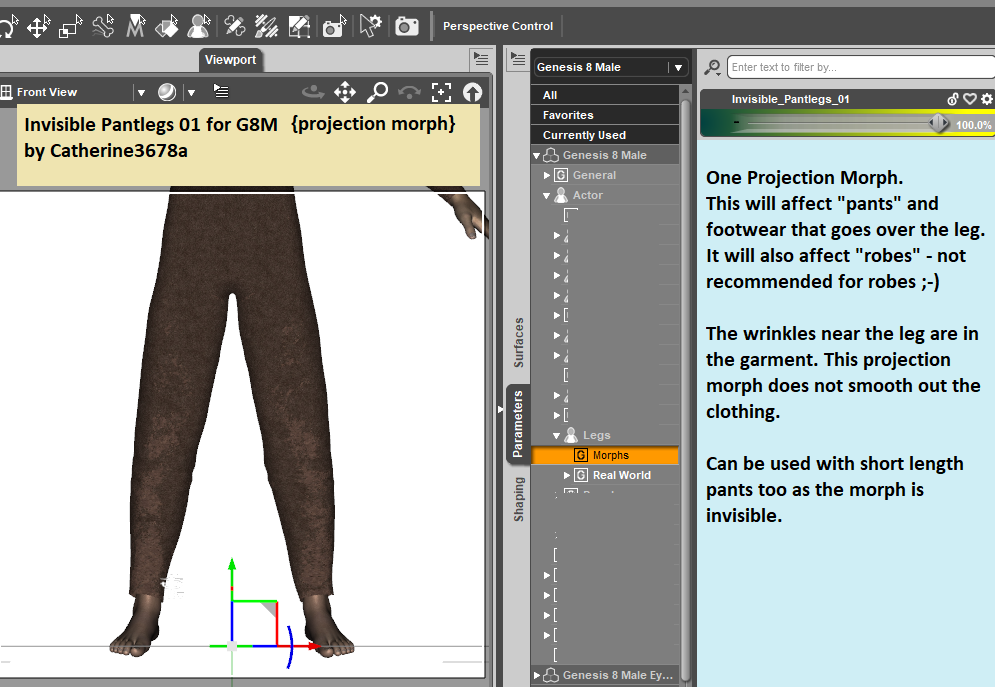Click the link toggle beside Invisible_Pantlegs_01

pyautogui.click(x=951, y=98)
